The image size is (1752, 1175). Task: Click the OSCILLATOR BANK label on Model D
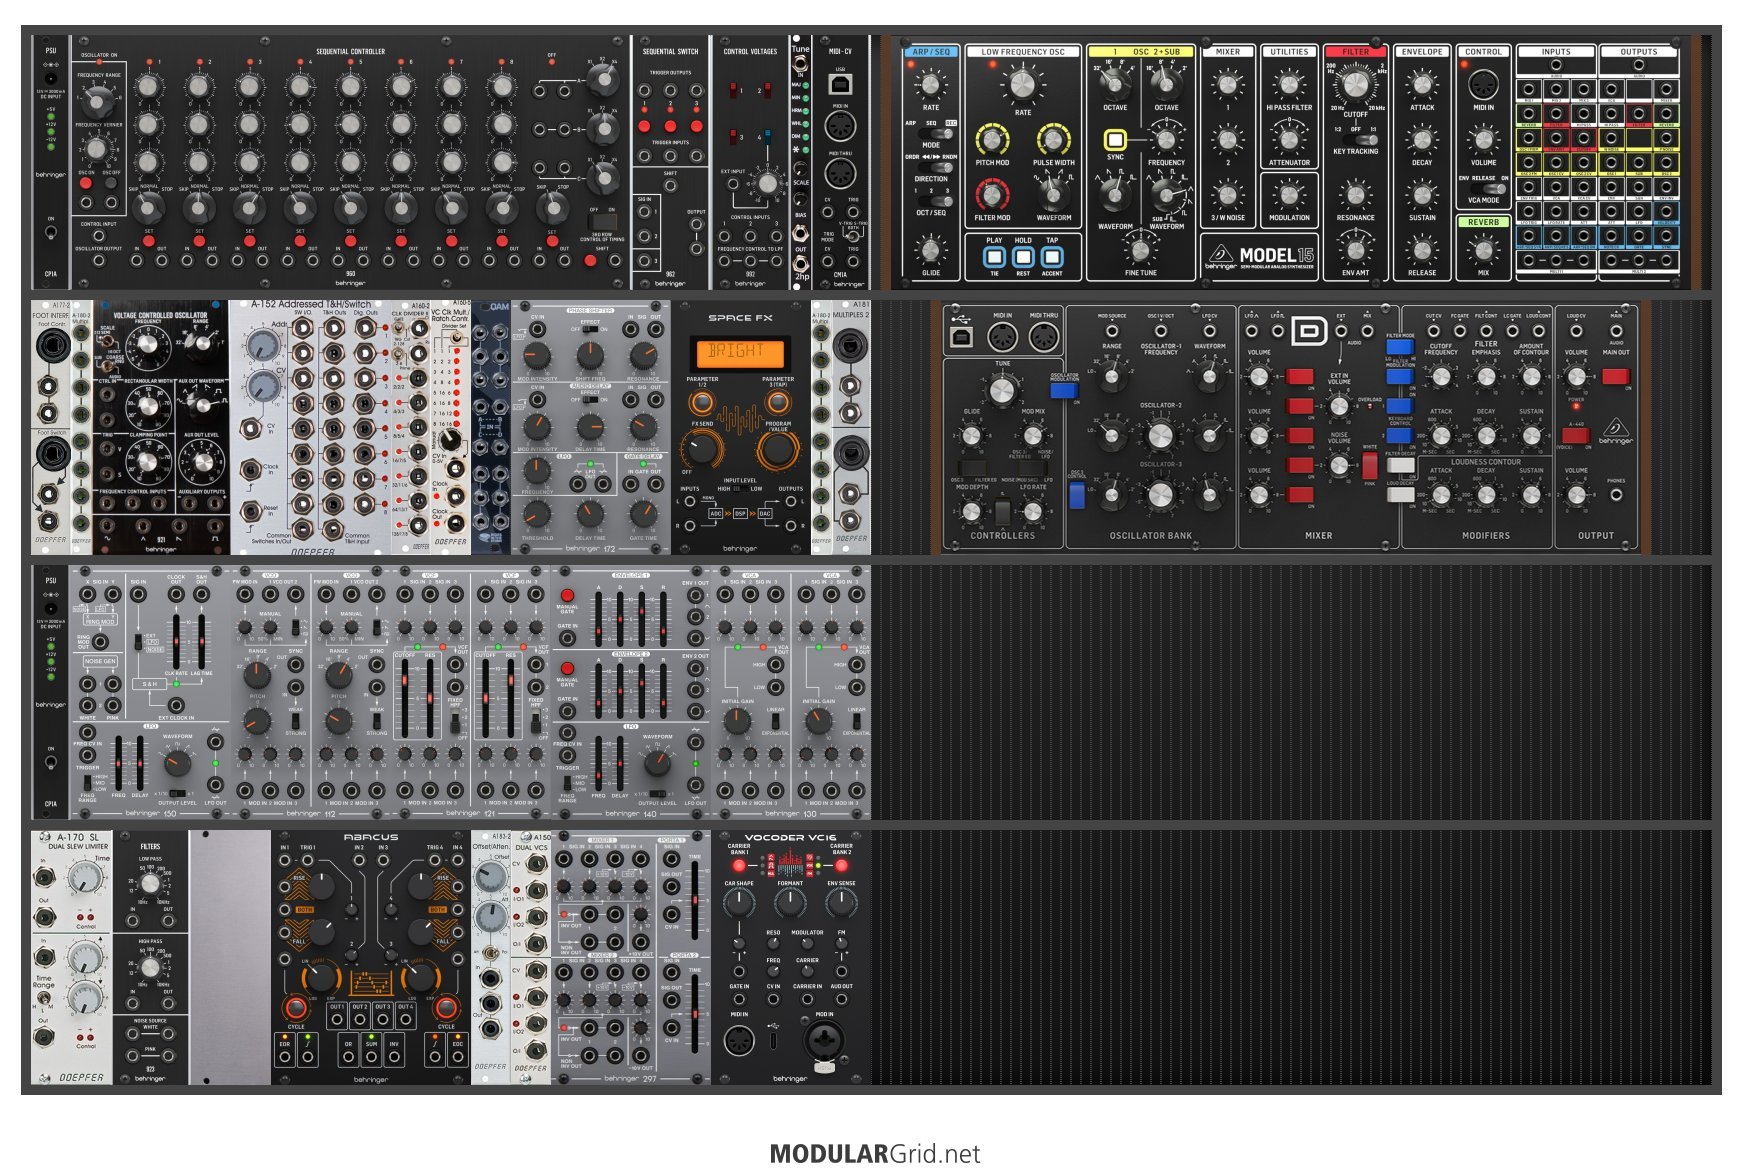pyautogui.click(x=1151, y=536)
